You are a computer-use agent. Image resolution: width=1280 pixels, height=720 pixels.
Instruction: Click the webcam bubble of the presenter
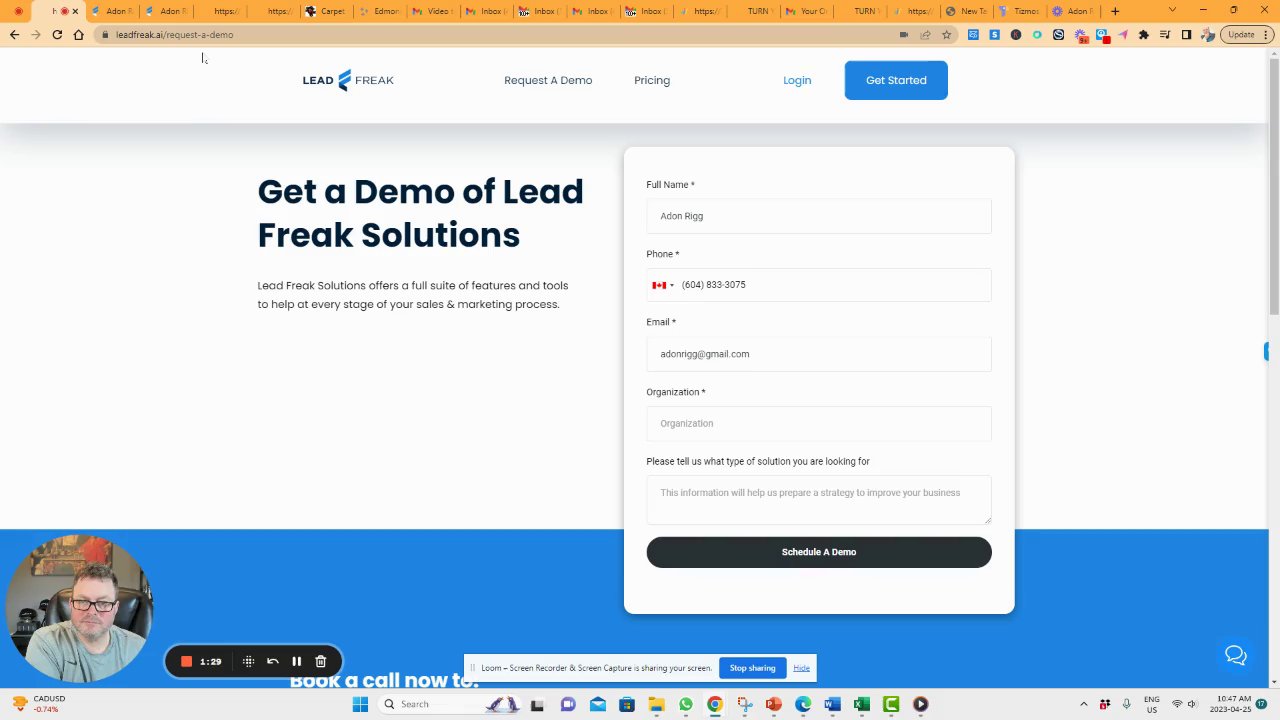click(x=80, y=608)
